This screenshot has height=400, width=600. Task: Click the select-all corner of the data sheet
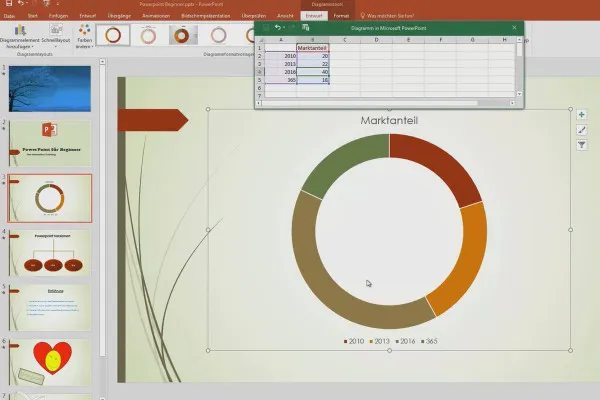click(260, 40)
